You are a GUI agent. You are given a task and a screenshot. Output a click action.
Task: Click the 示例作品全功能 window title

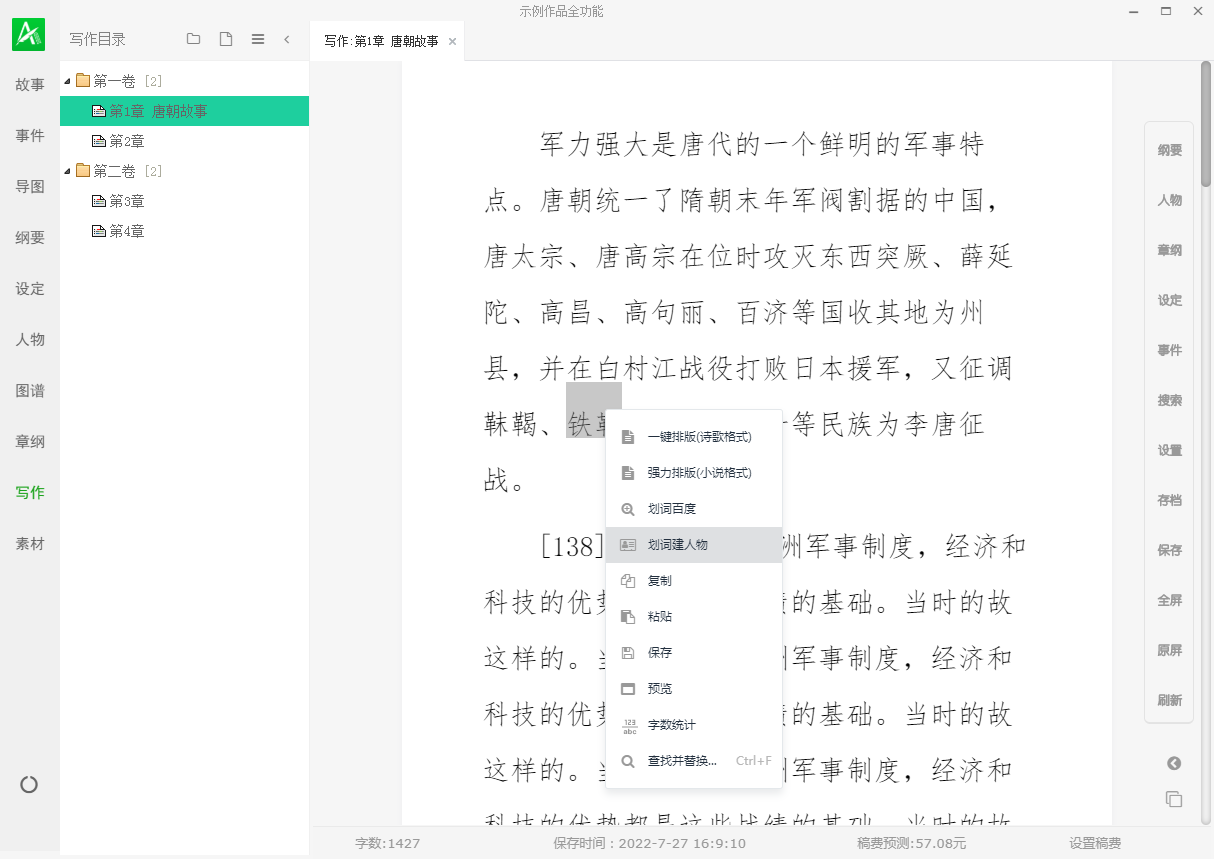click(x=561, y=11)
